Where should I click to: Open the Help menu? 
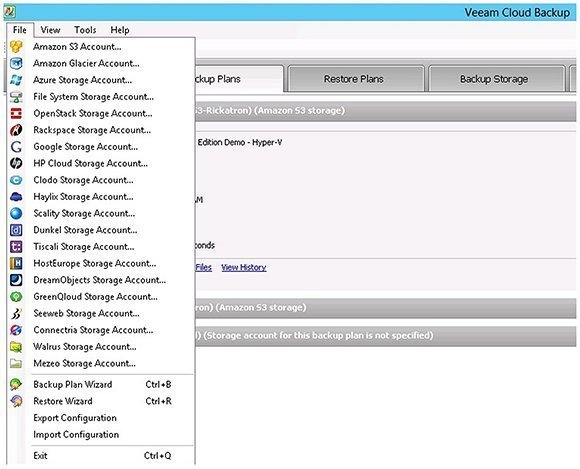[x=120, y=30]
